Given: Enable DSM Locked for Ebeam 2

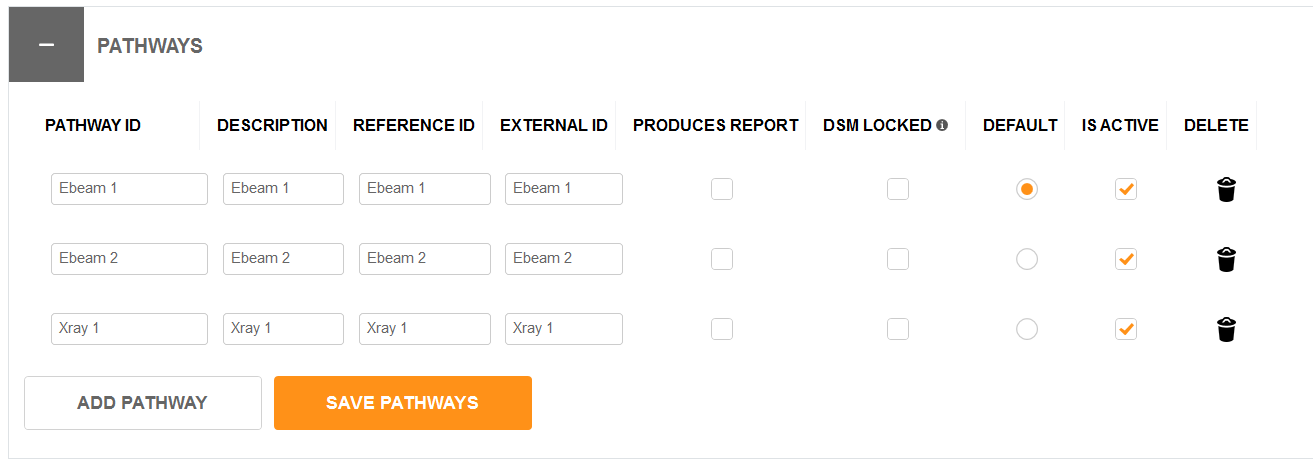Looking at the screenshot, I should pyautogui.click(x=898, y=259).
